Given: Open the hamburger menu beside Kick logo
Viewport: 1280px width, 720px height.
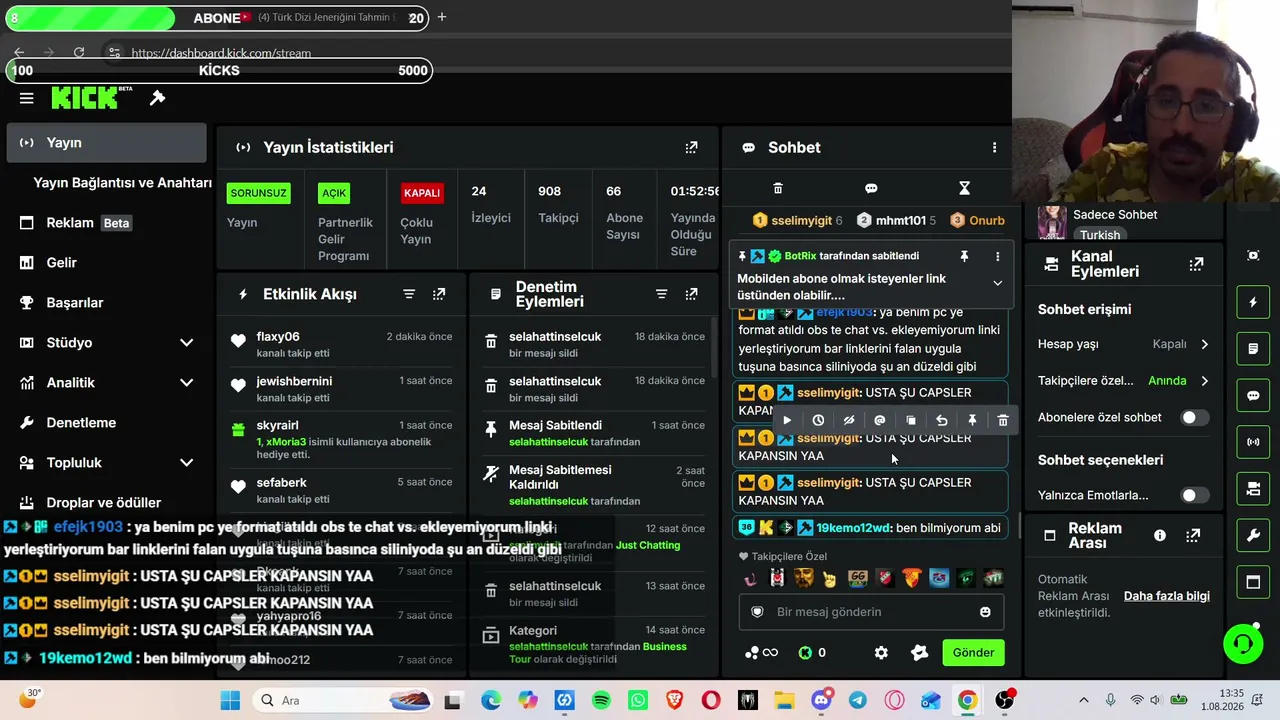Looking at the screenshot, I should pos(27,98).
